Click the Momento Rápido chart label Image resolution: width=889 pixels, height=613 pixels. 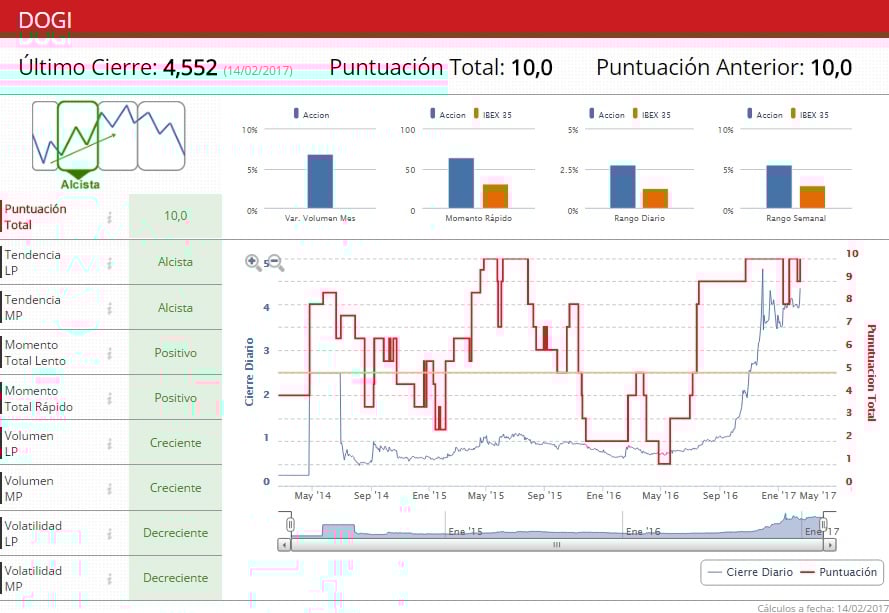coord(478,218)
